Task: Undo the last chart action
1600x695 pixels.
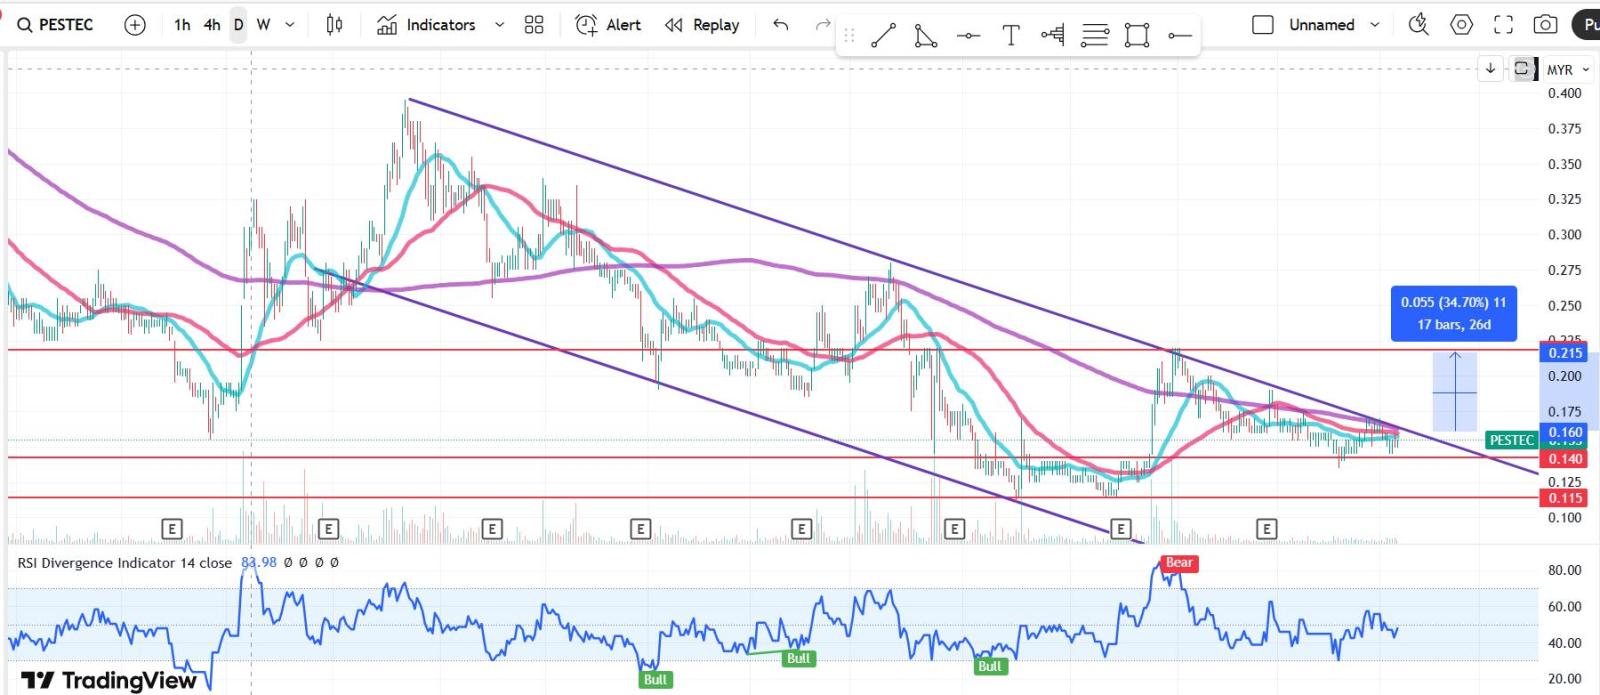Action: tap(781, 25)
